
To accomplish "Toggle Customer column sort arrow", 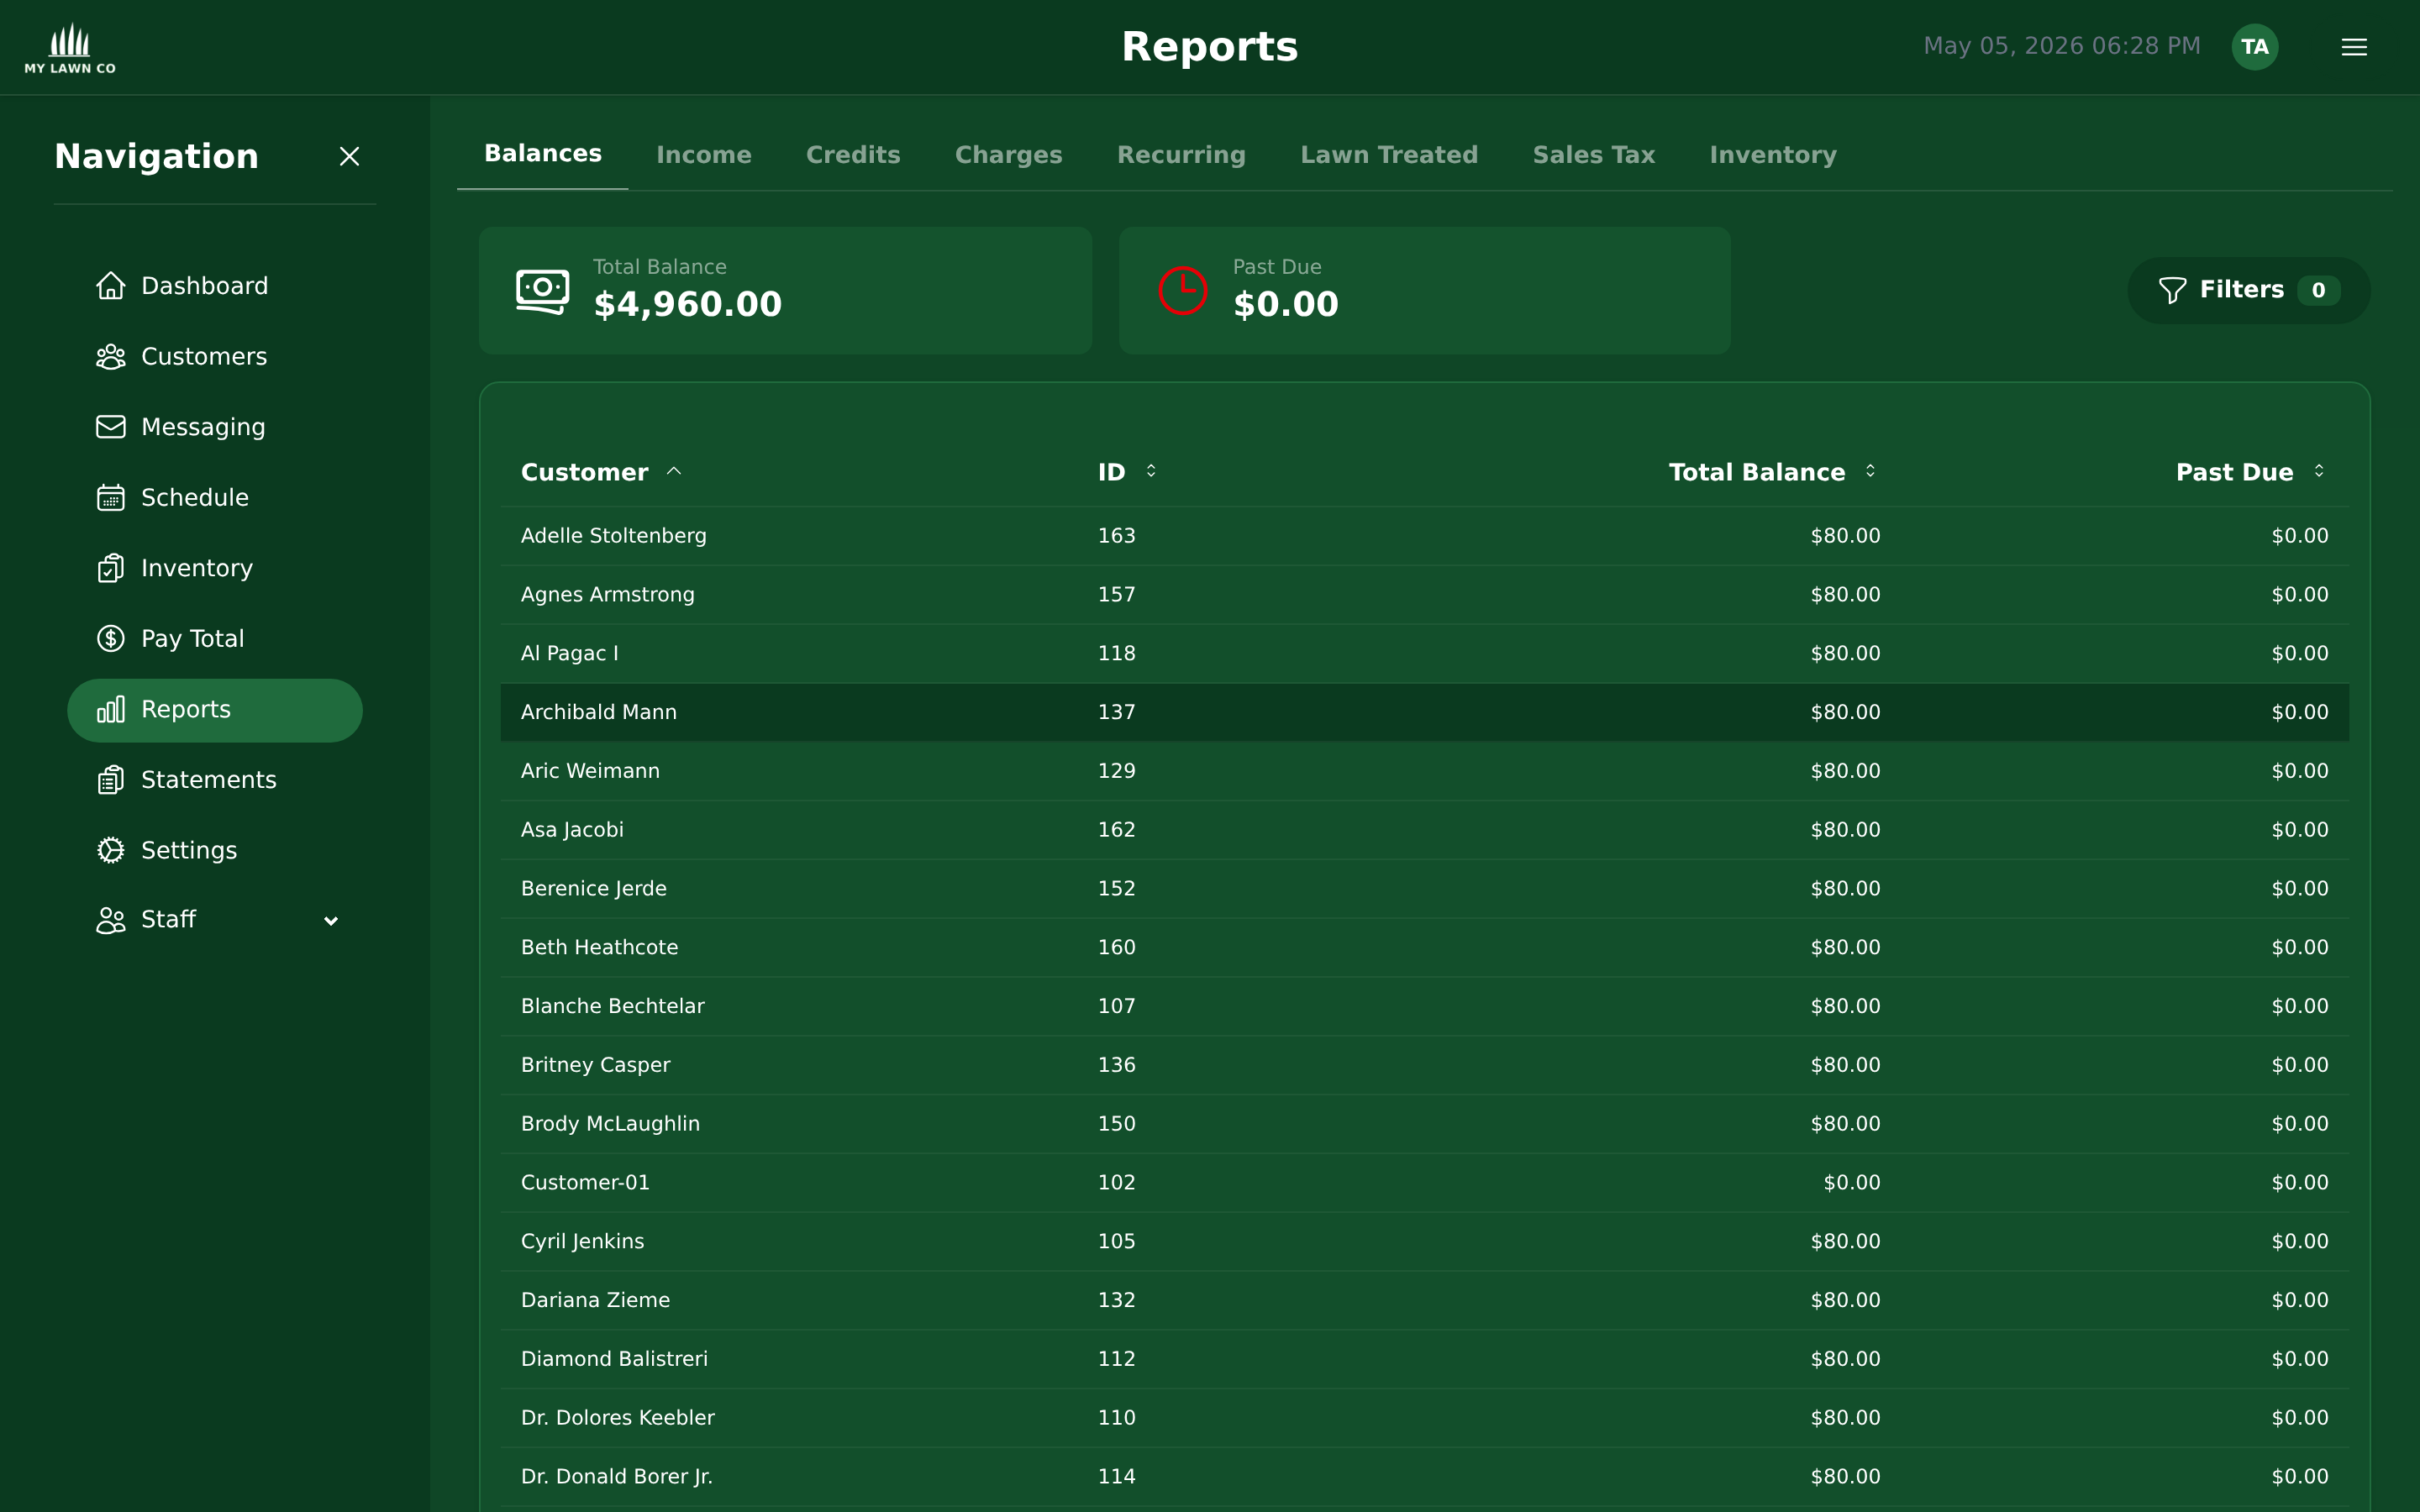I will tap(674, 471).
